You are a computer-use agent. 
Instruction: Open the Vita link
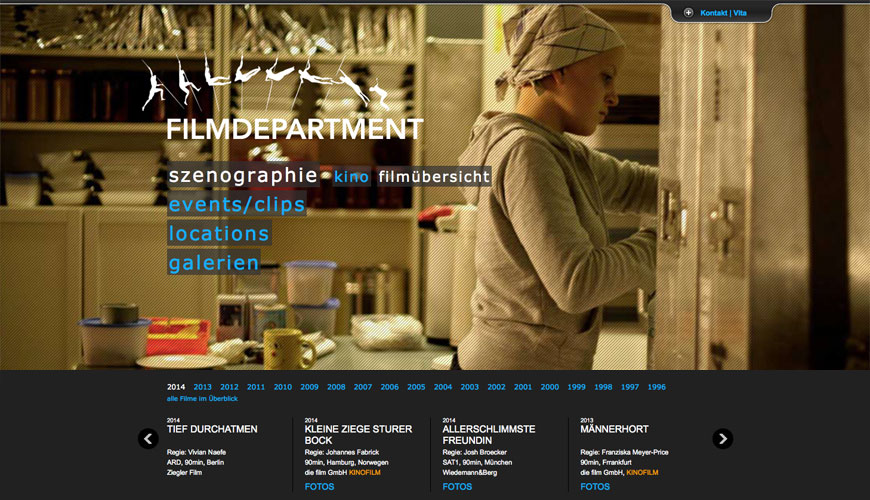tap(740, 13)
